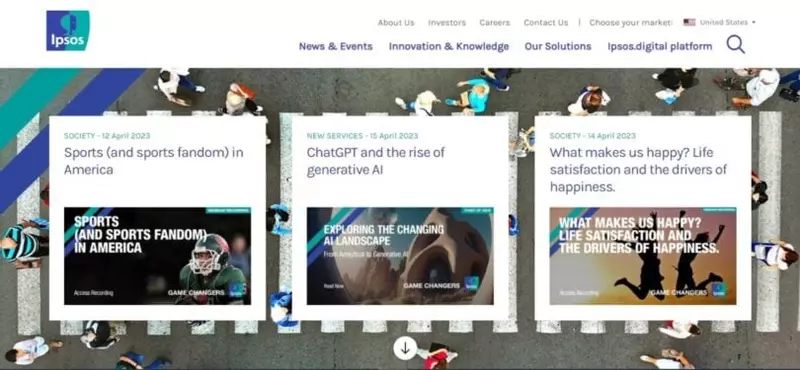
Task: Open the Our Solutions menu
Action: coord(558,46)
